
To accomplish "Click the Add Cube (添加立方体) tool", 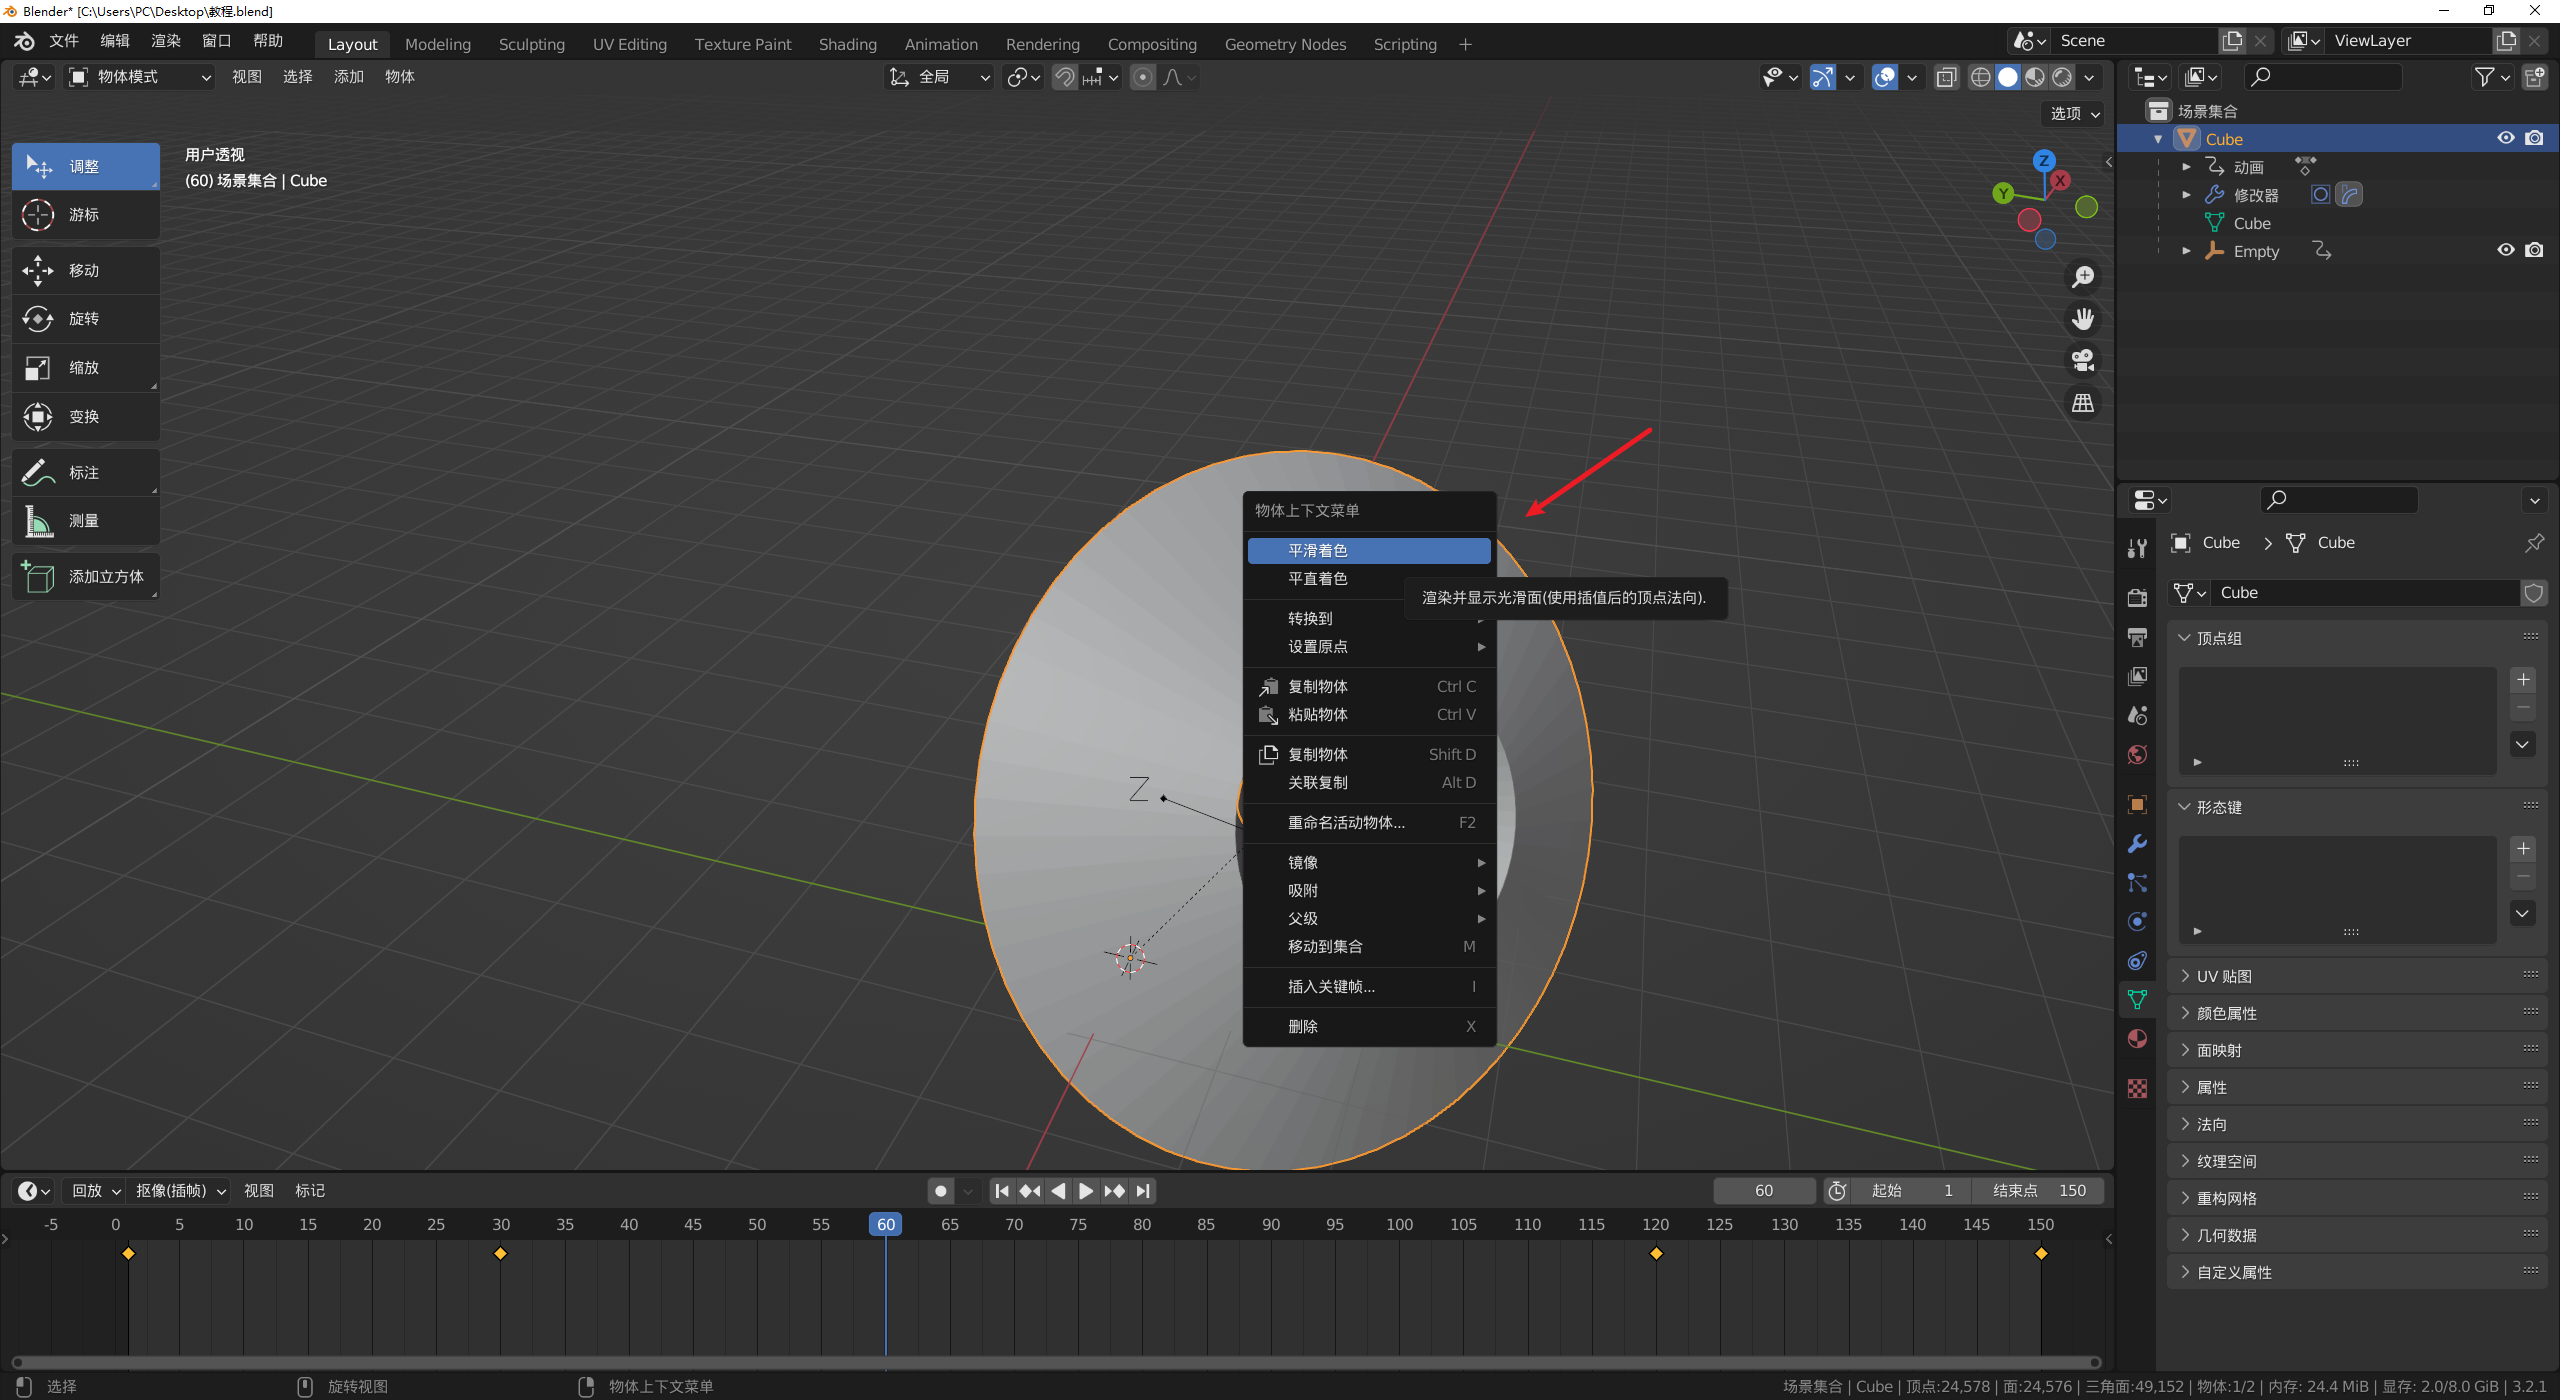I will [85, 577].
